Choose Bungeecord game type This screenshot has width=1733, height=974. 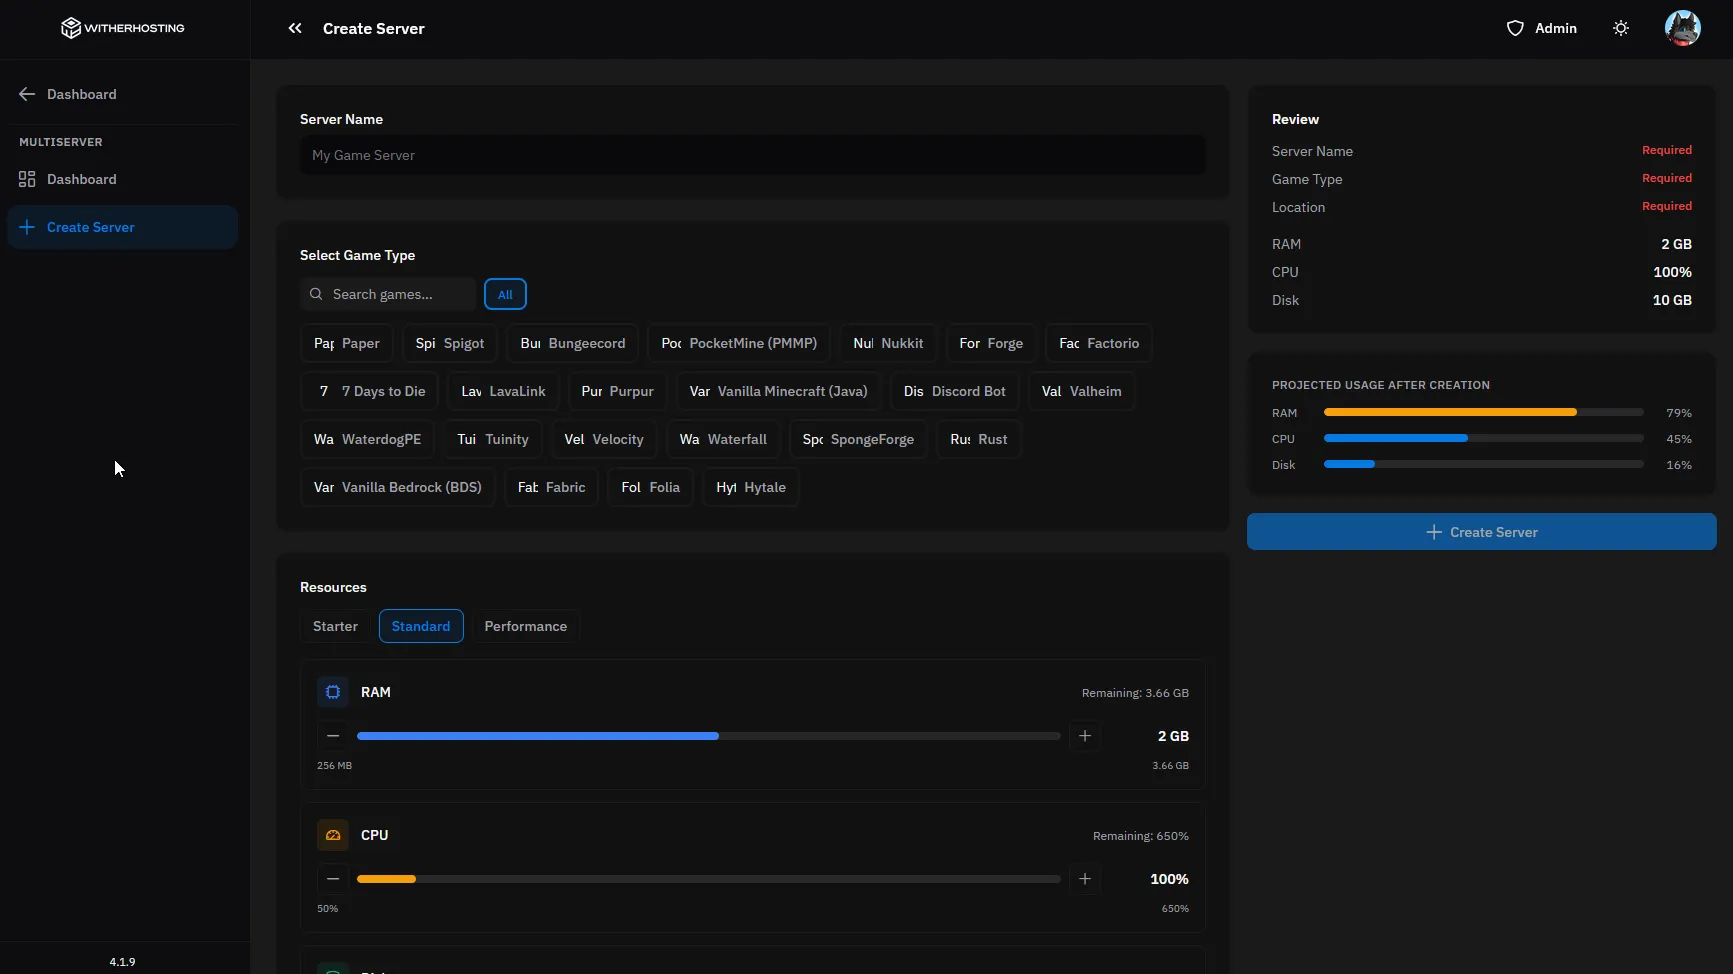(573, 343)
